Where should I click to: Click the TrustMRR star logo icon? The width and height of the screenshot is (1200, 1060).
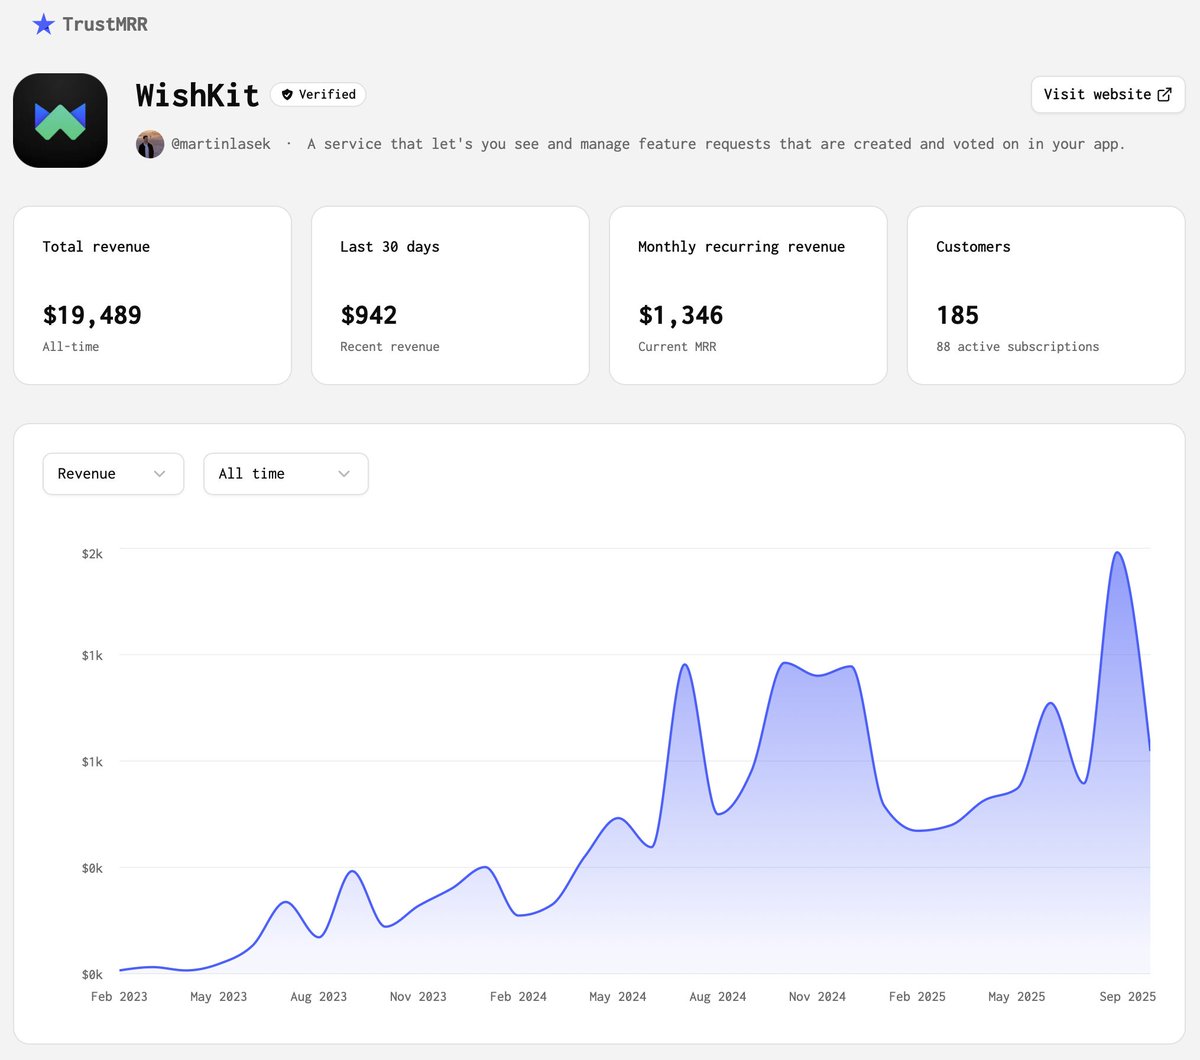(x=43, y=24)
